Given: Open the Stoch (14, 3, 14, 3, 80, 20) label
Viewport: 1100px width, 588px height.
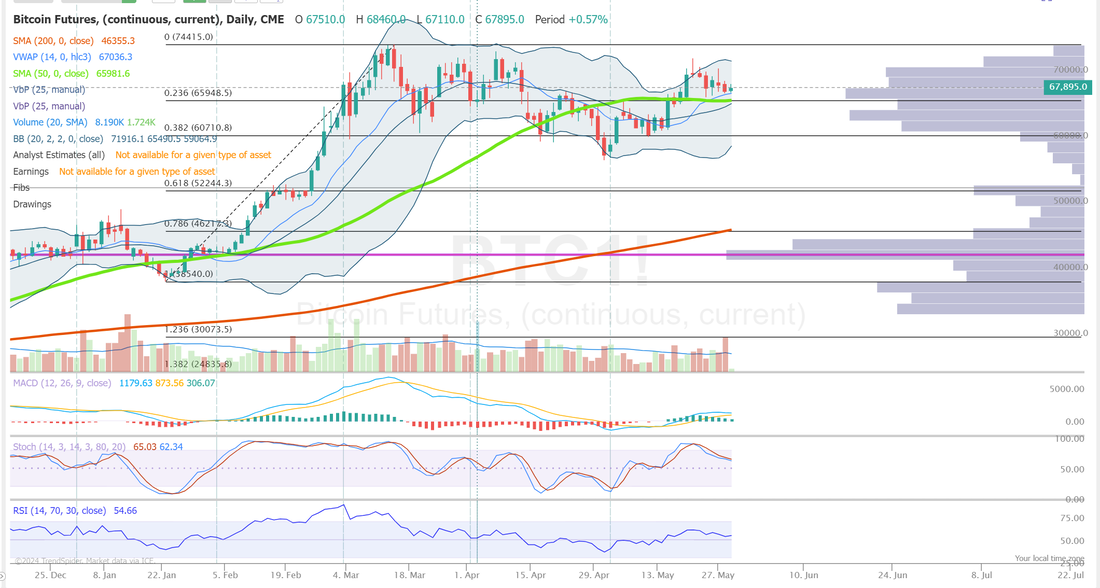Looking at the screenshot, I should tap(69, 447).
